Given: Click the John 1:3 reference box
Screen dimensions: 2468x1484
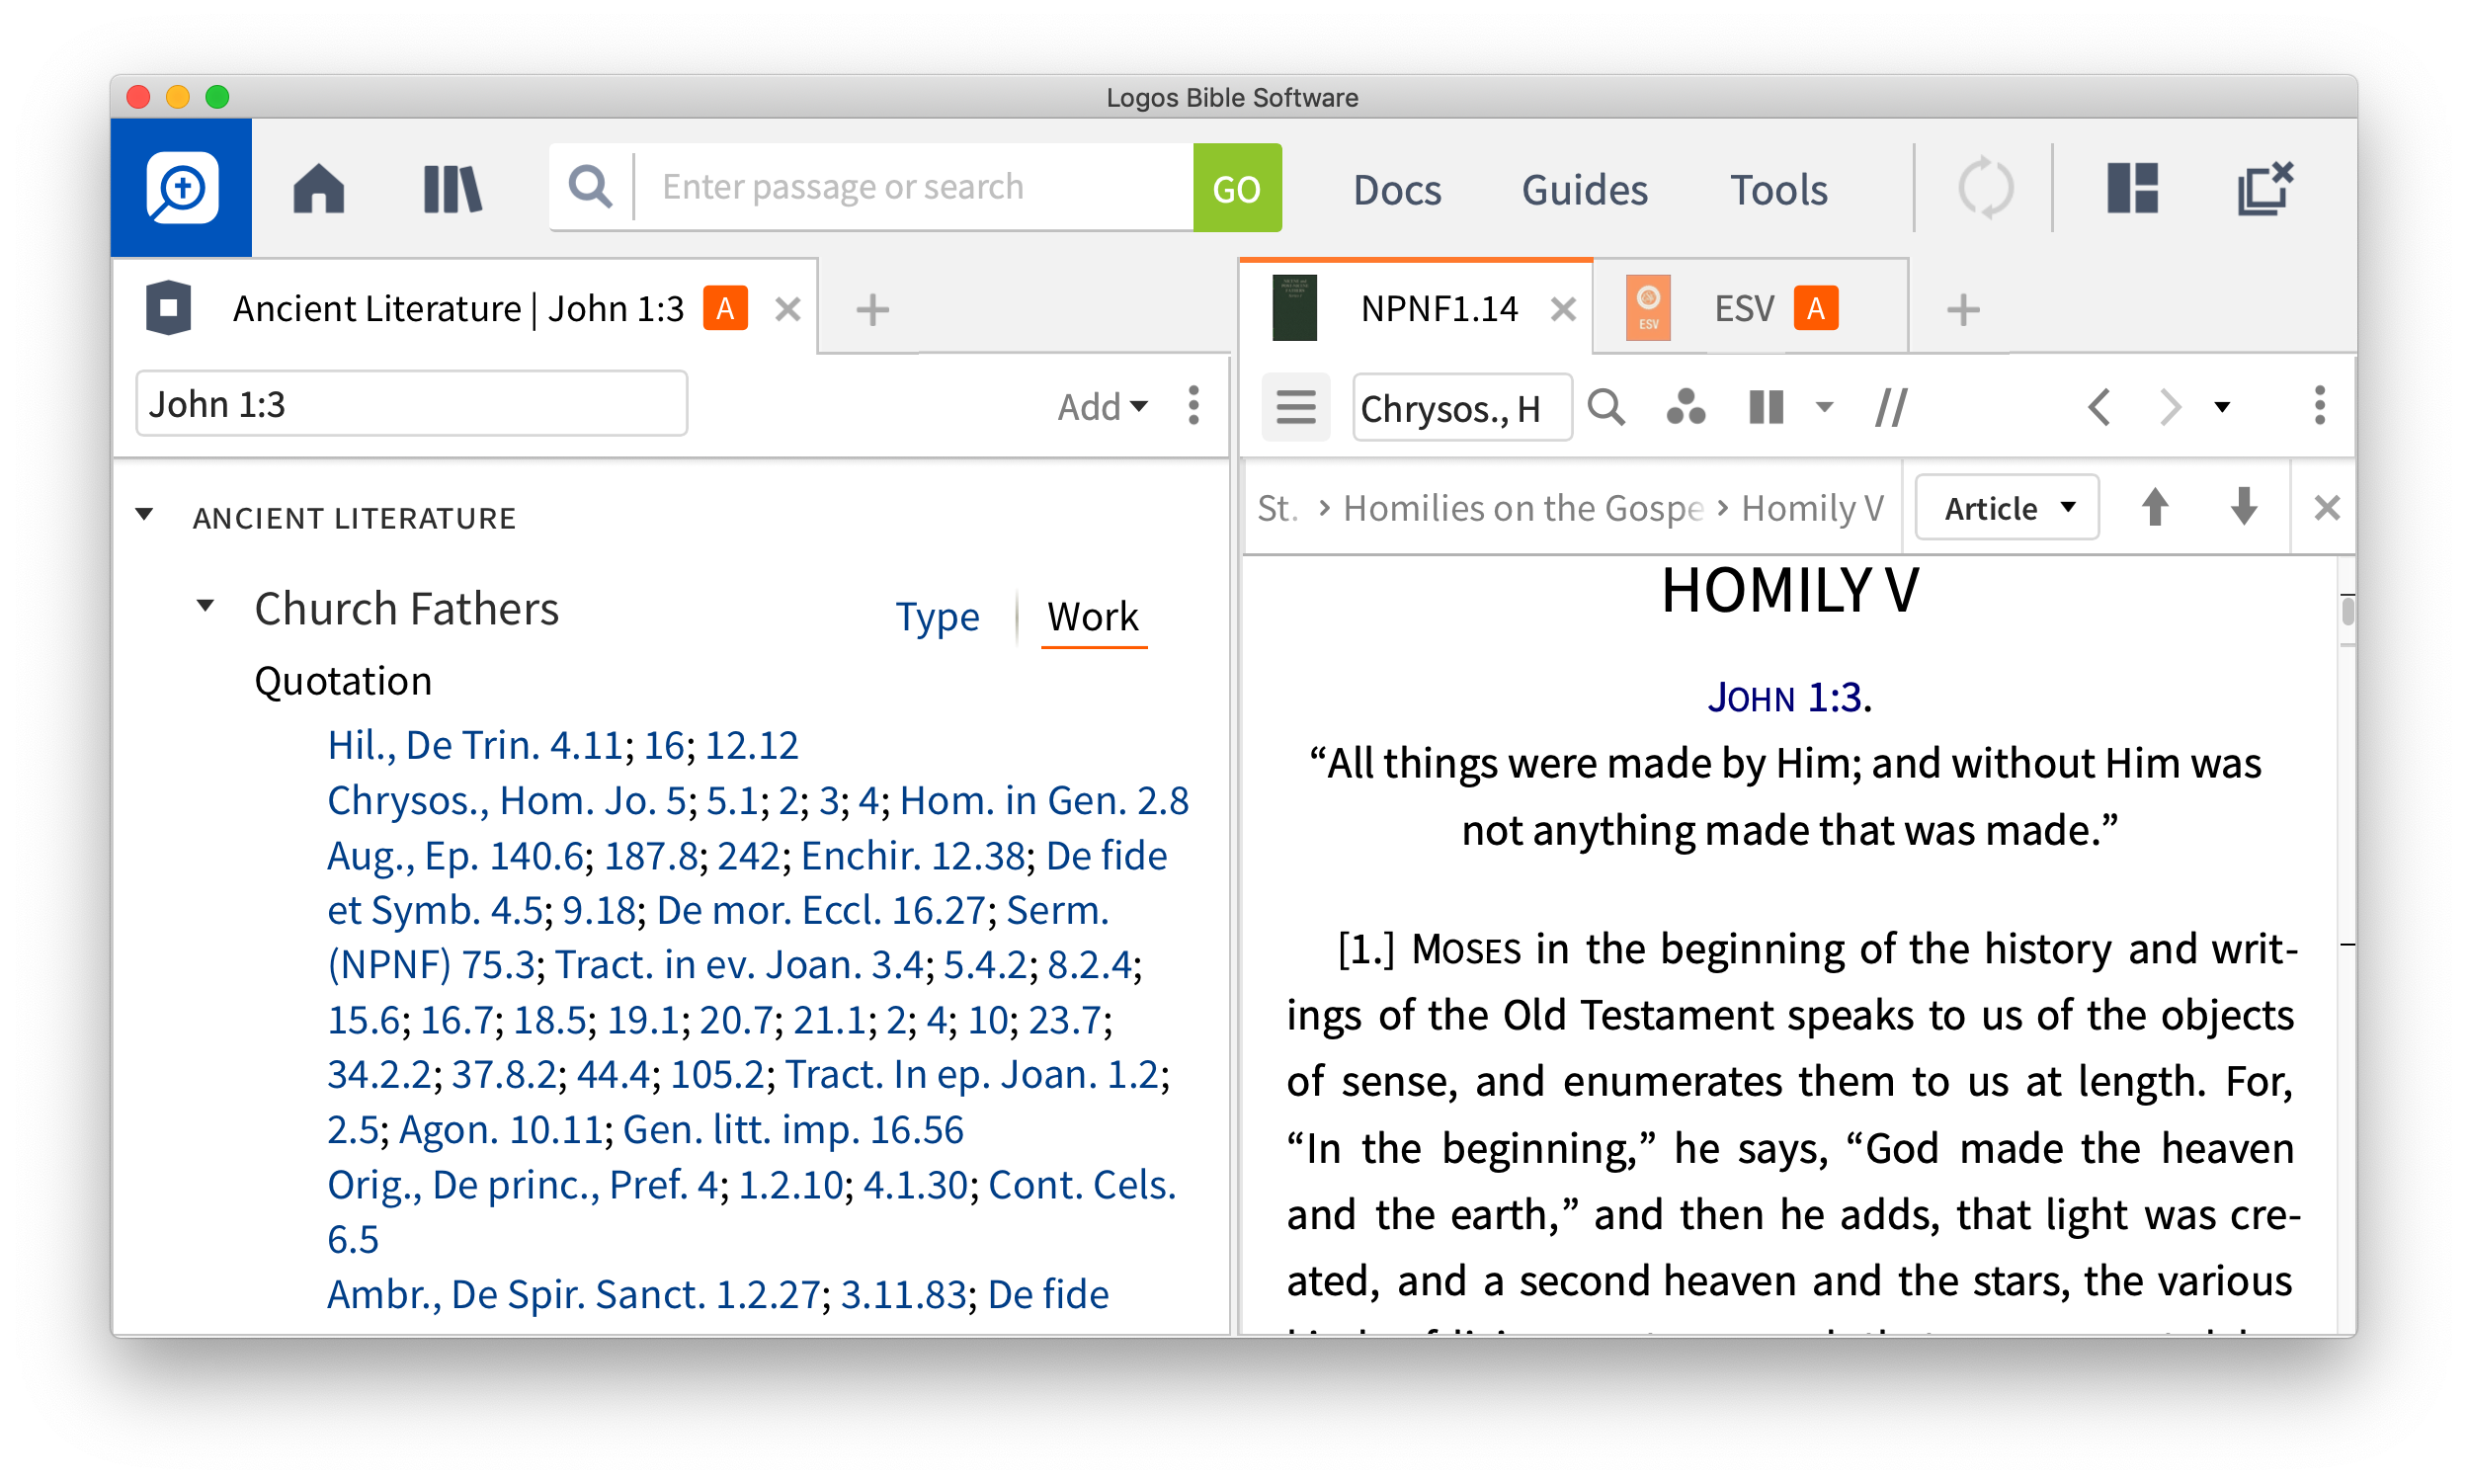Looking at the screenshot, I should [x=411, y=404].
